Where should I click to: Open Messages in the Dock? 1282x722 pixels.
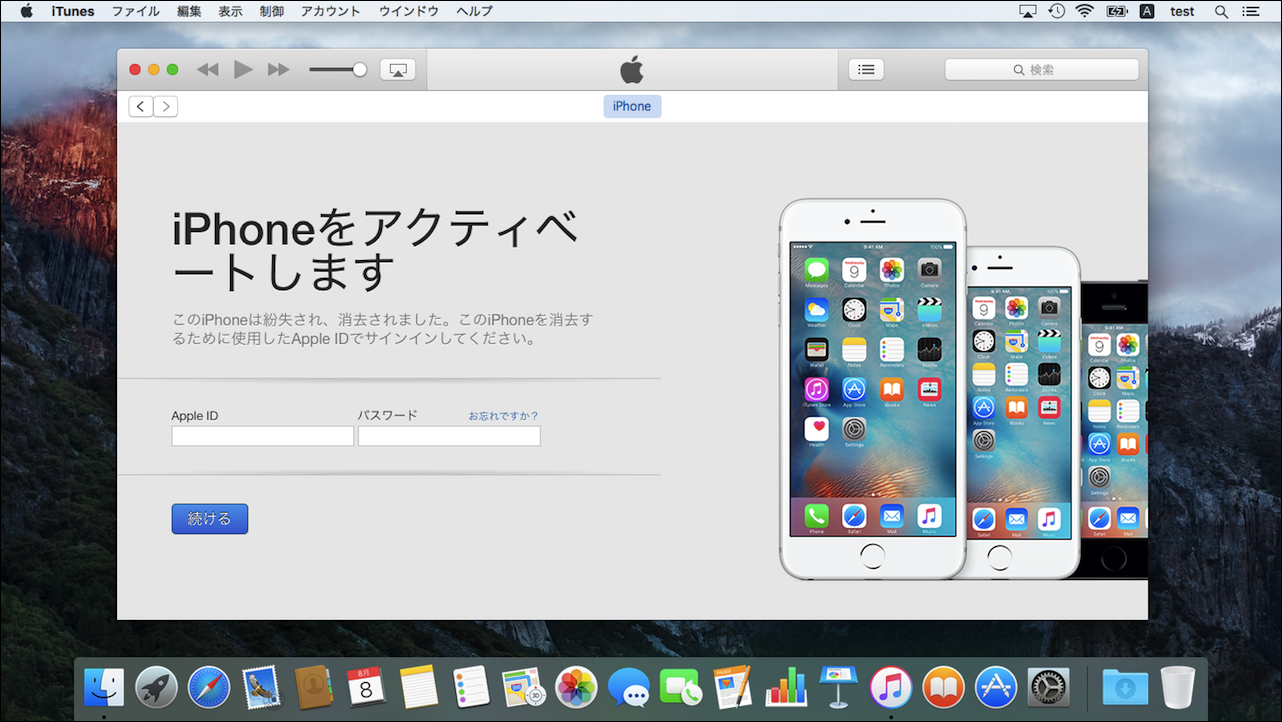tap(628, 687)
